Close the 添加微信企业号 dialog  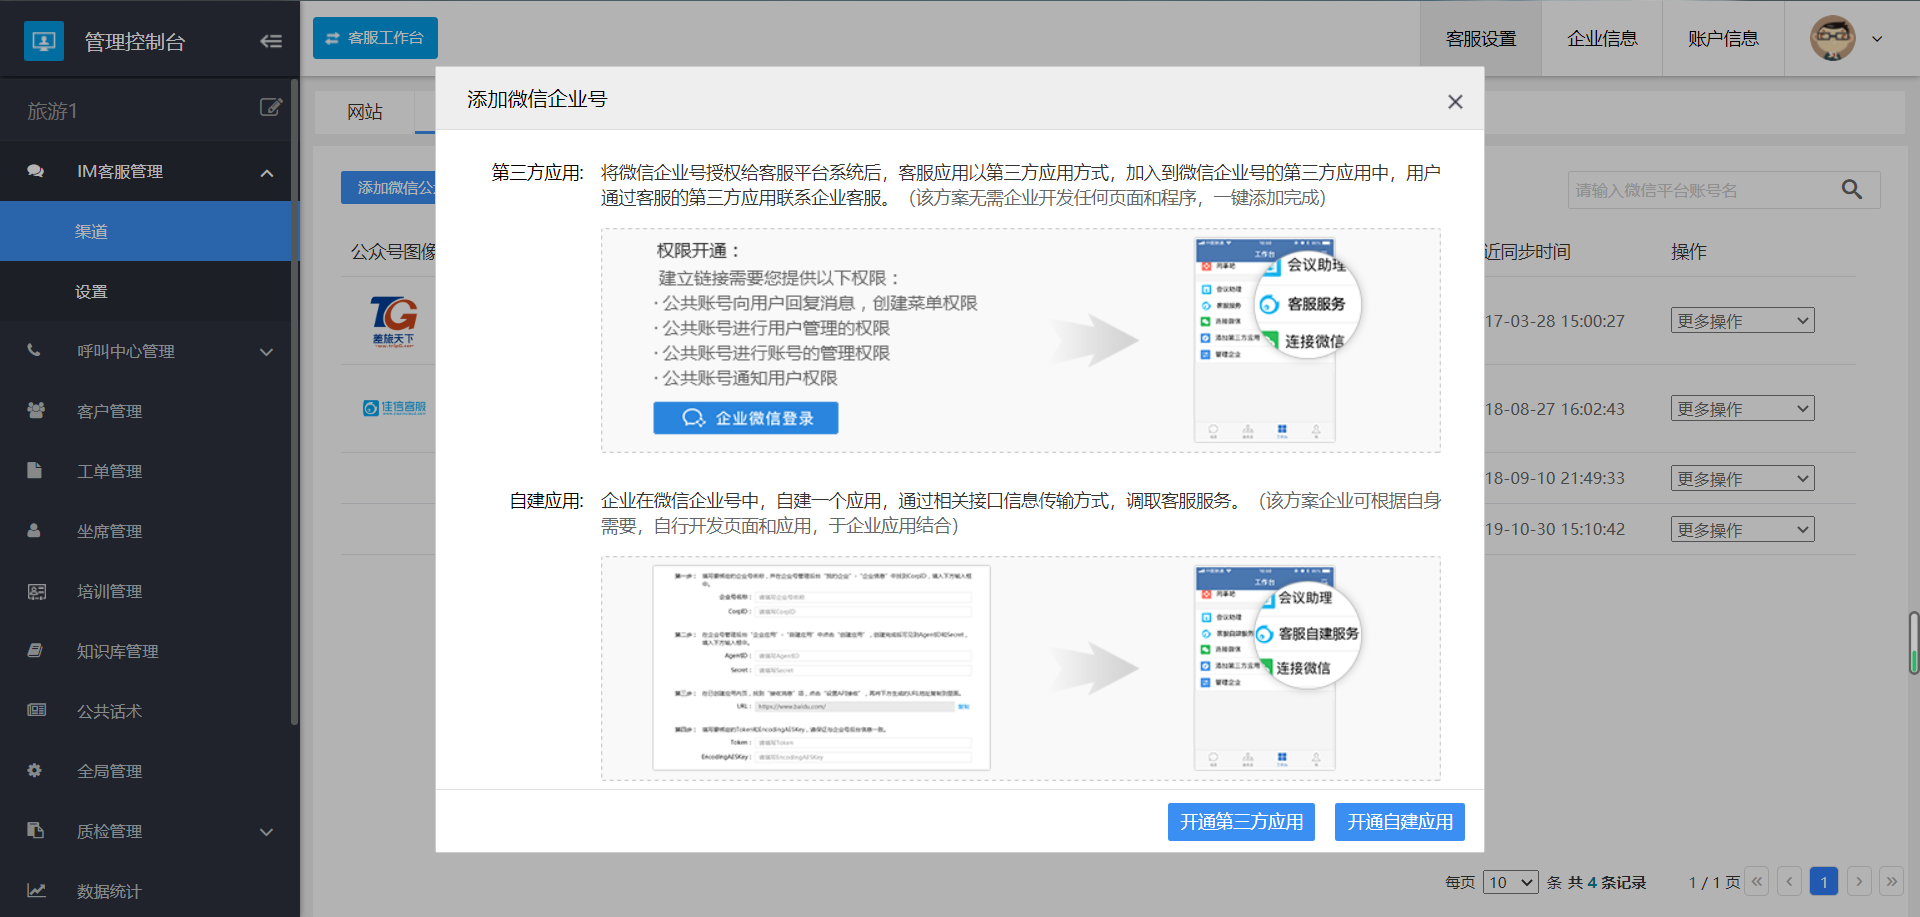click(1455, 102)
